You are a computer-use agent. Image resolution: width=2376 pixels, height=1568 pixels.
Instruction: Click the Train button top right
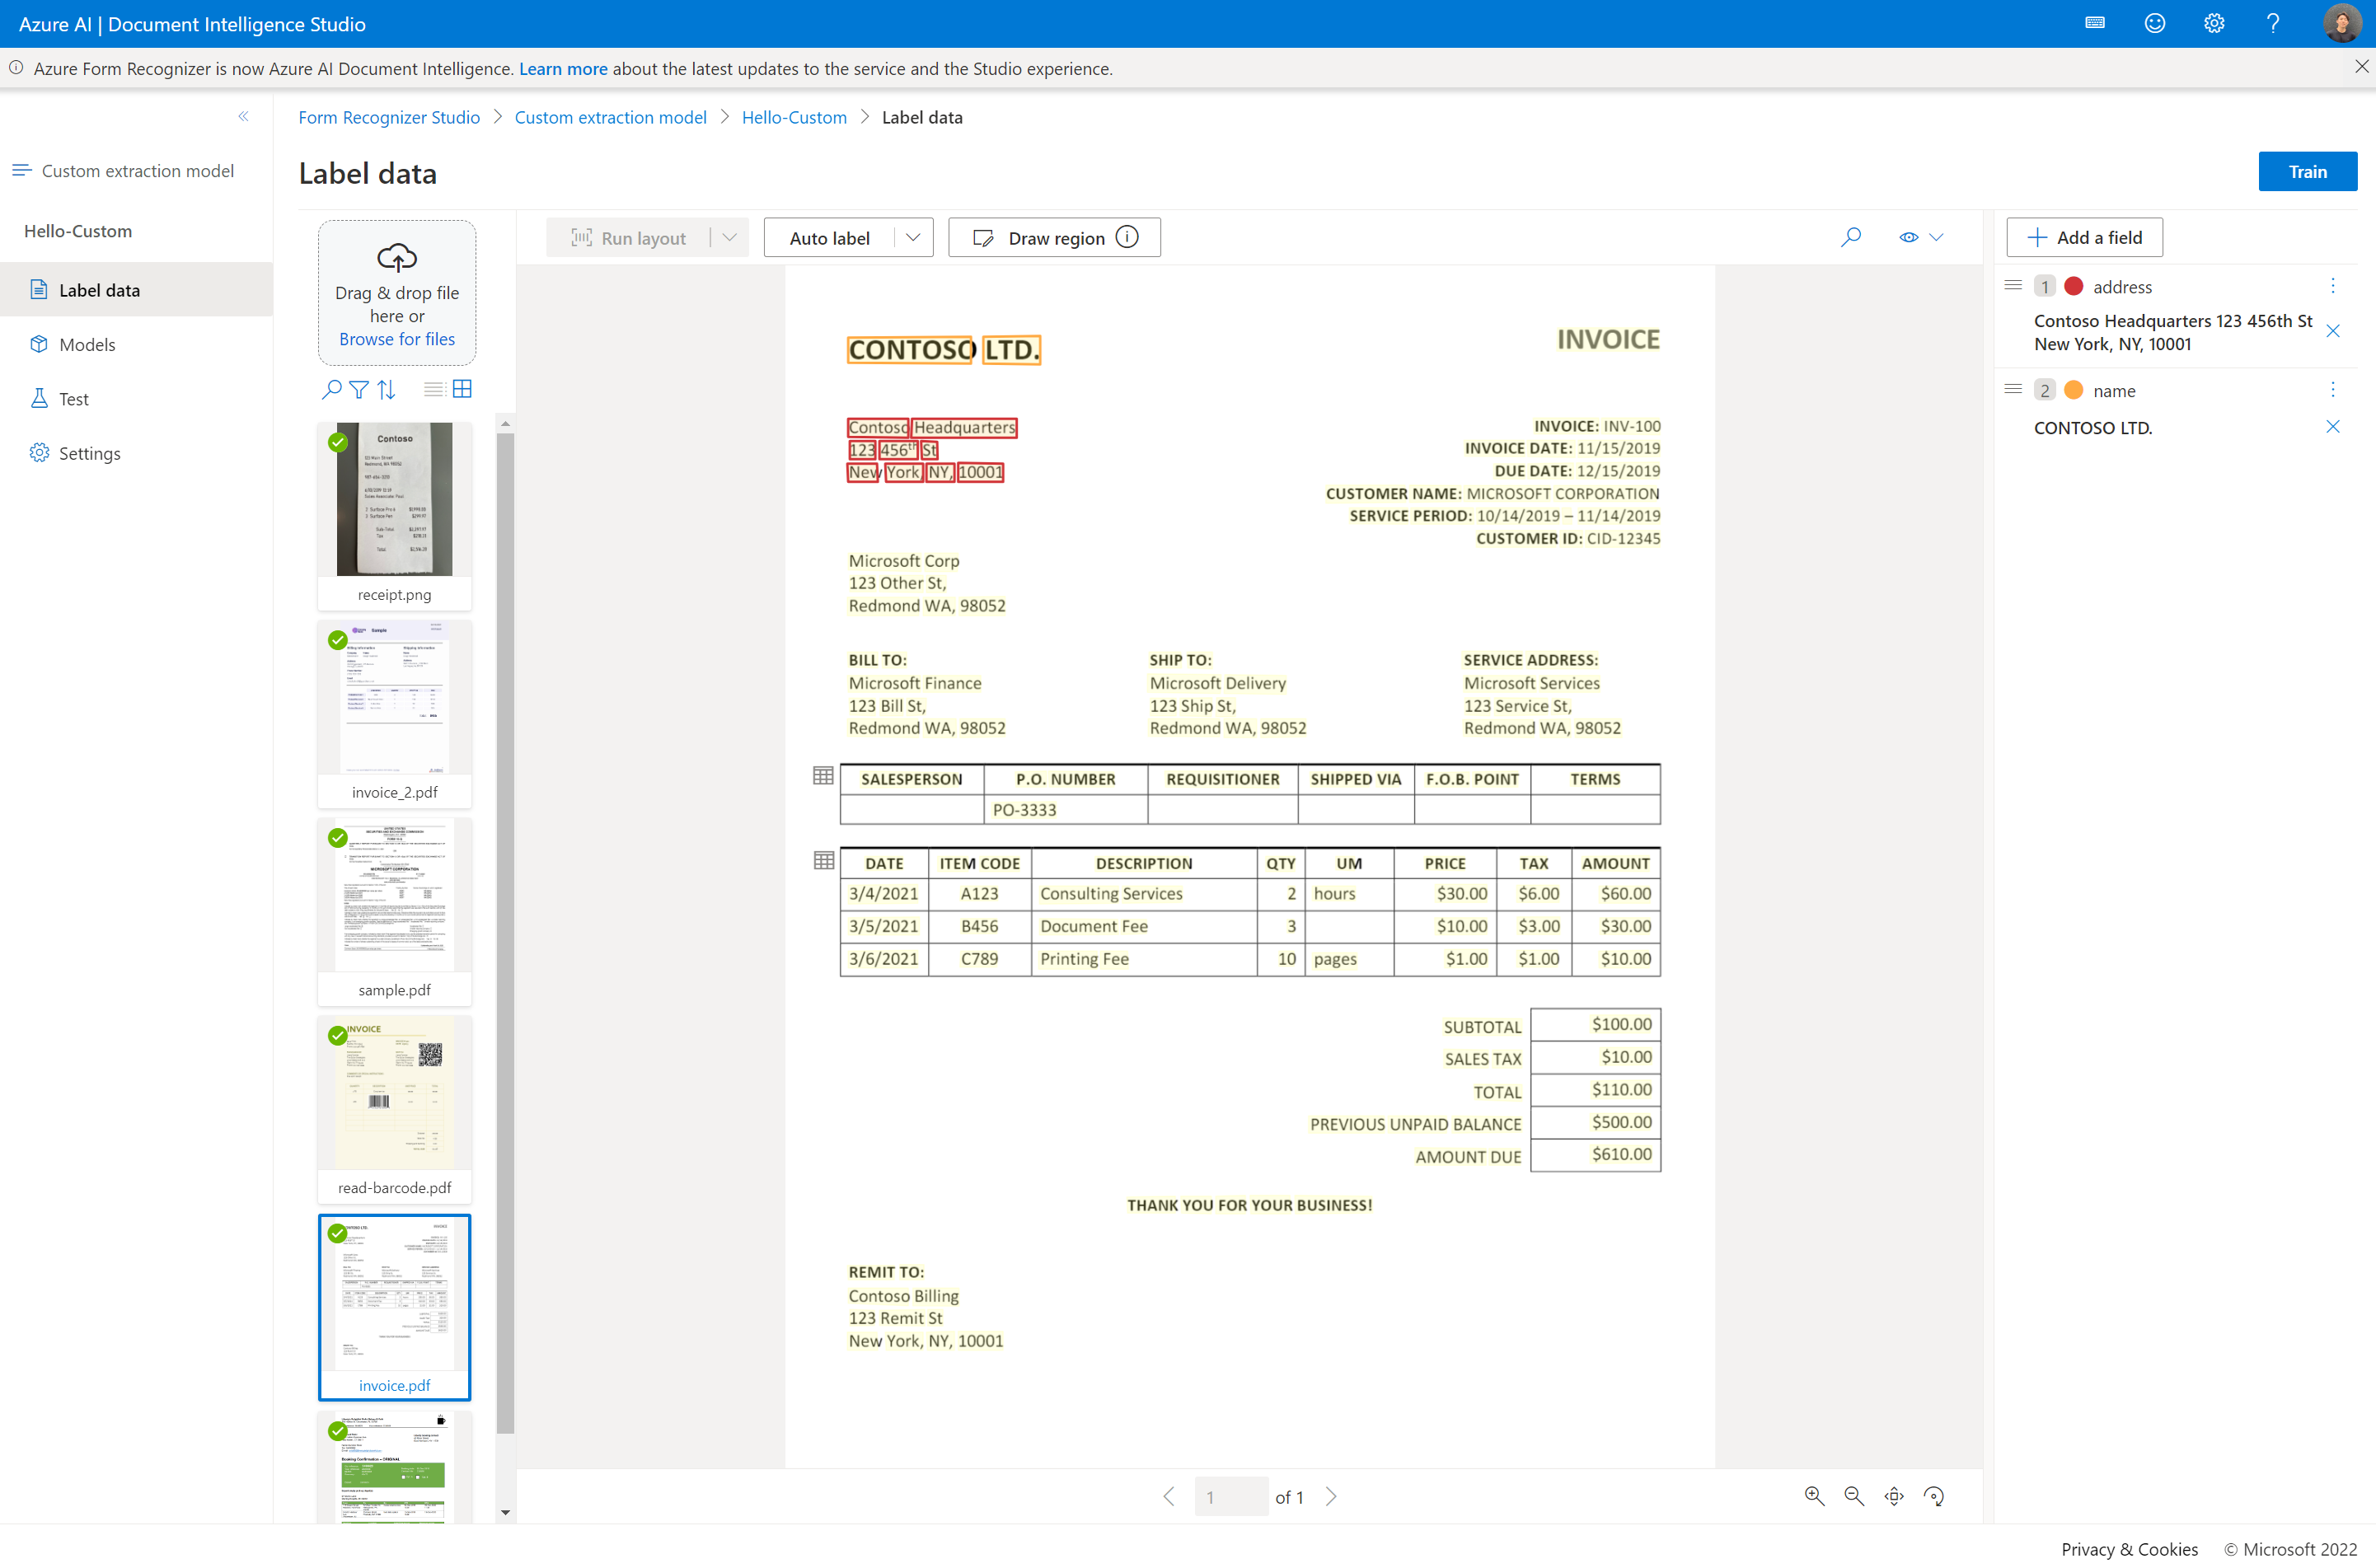coord(2308,170)
